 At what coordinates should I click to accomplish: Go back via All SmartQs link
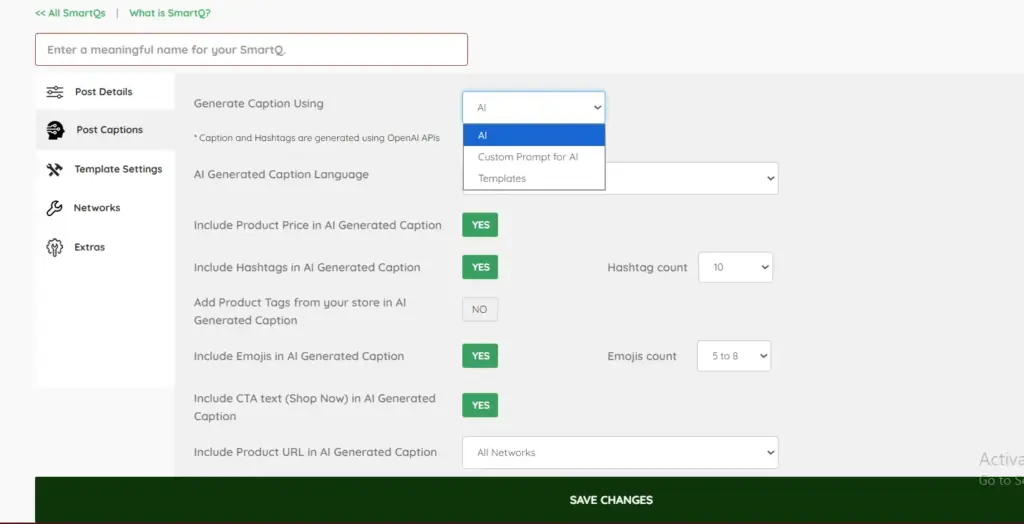70,13
